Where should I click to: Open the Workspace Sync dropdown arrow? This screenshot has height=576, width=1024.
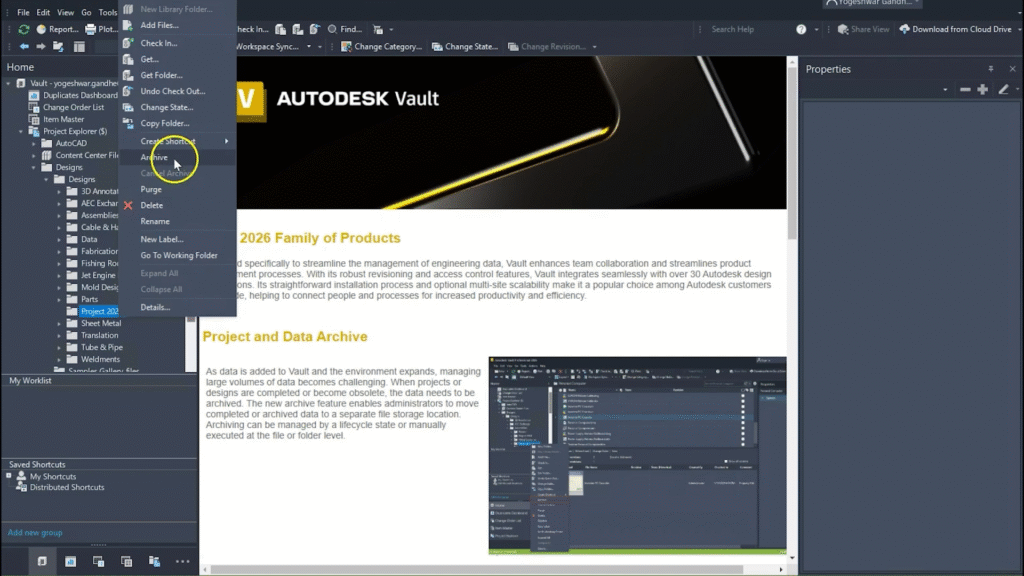309,47
